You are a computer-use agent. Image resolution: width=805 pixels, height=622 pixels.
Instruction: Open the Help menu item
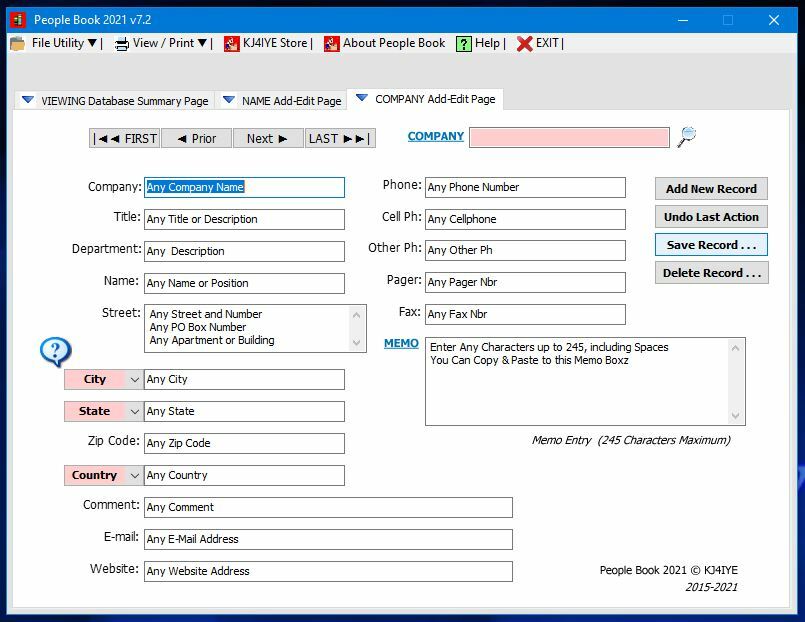(x=487, y=43)
